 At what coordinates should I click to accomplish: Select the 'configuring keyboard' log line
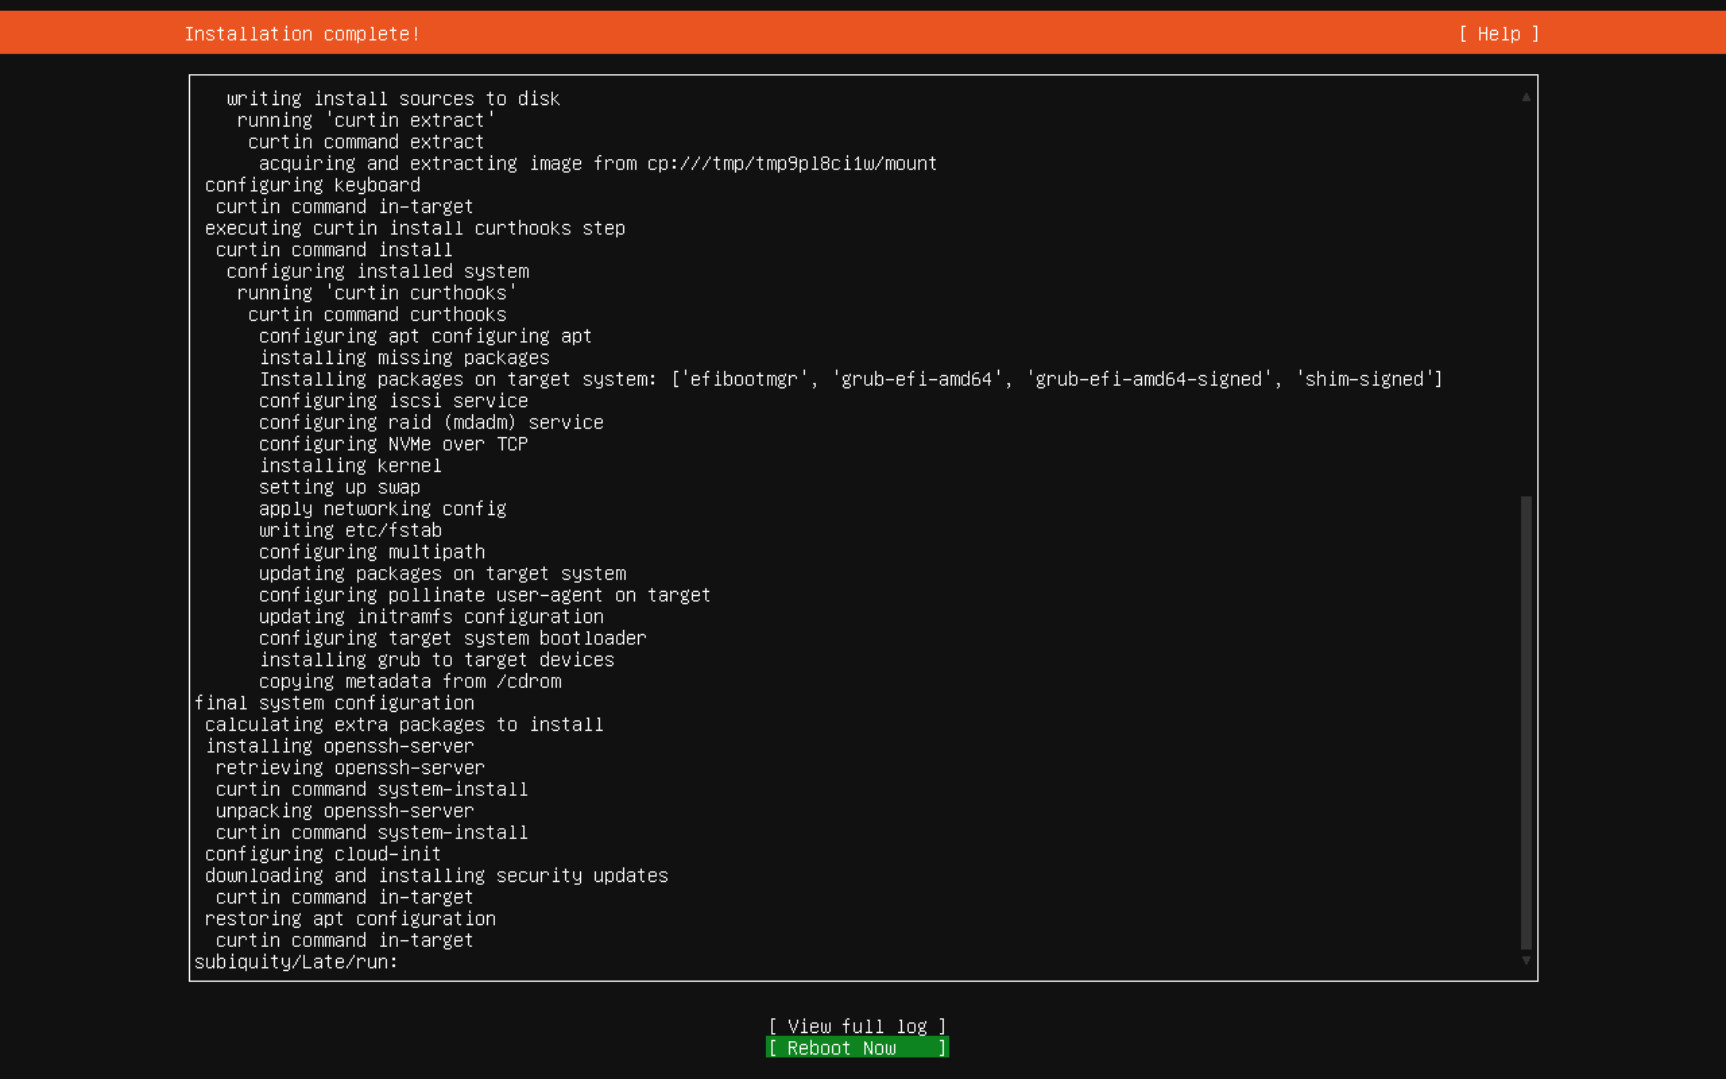(x=312, y=185)
